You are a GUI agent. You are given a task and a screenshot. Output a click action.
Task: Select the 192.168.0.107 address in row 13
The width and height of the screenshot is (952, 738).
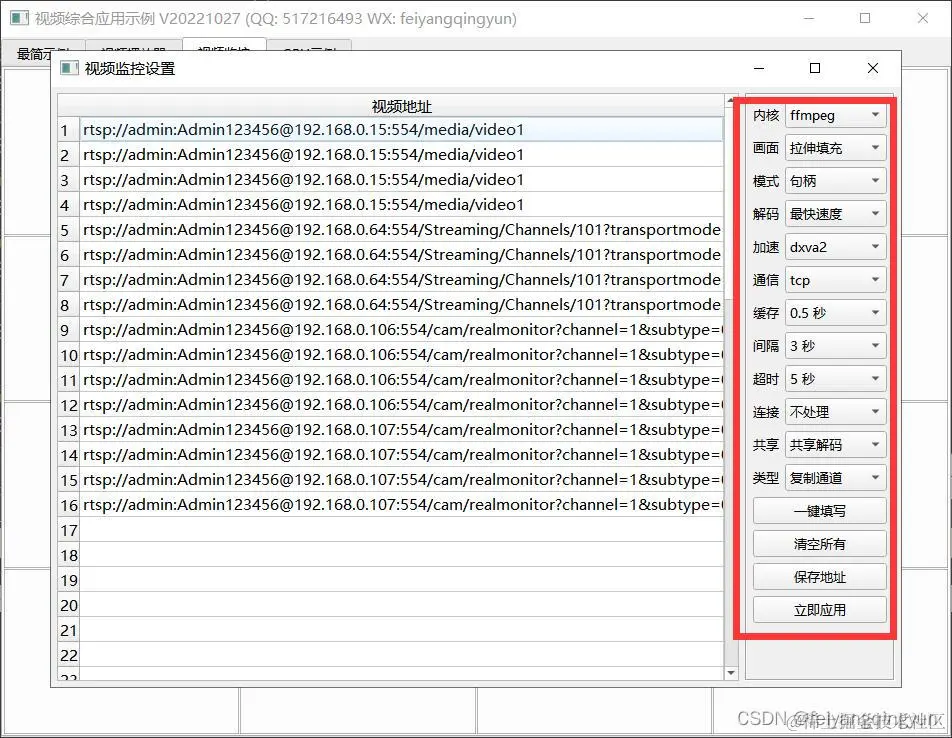[401, 430]
